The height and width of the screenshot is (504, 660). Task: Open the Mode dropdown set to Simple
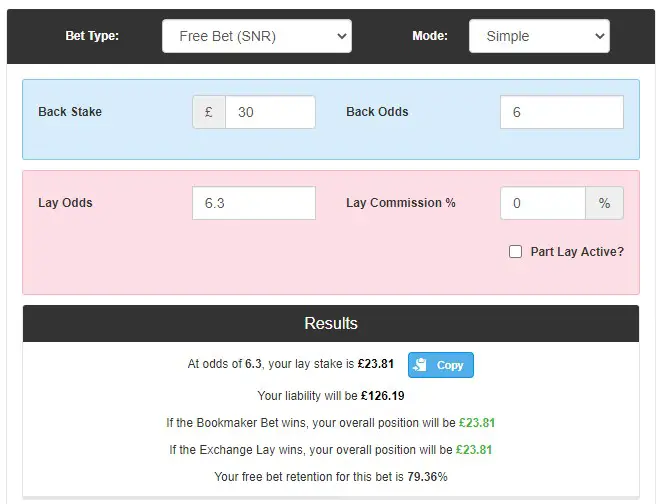click(539, 36)
